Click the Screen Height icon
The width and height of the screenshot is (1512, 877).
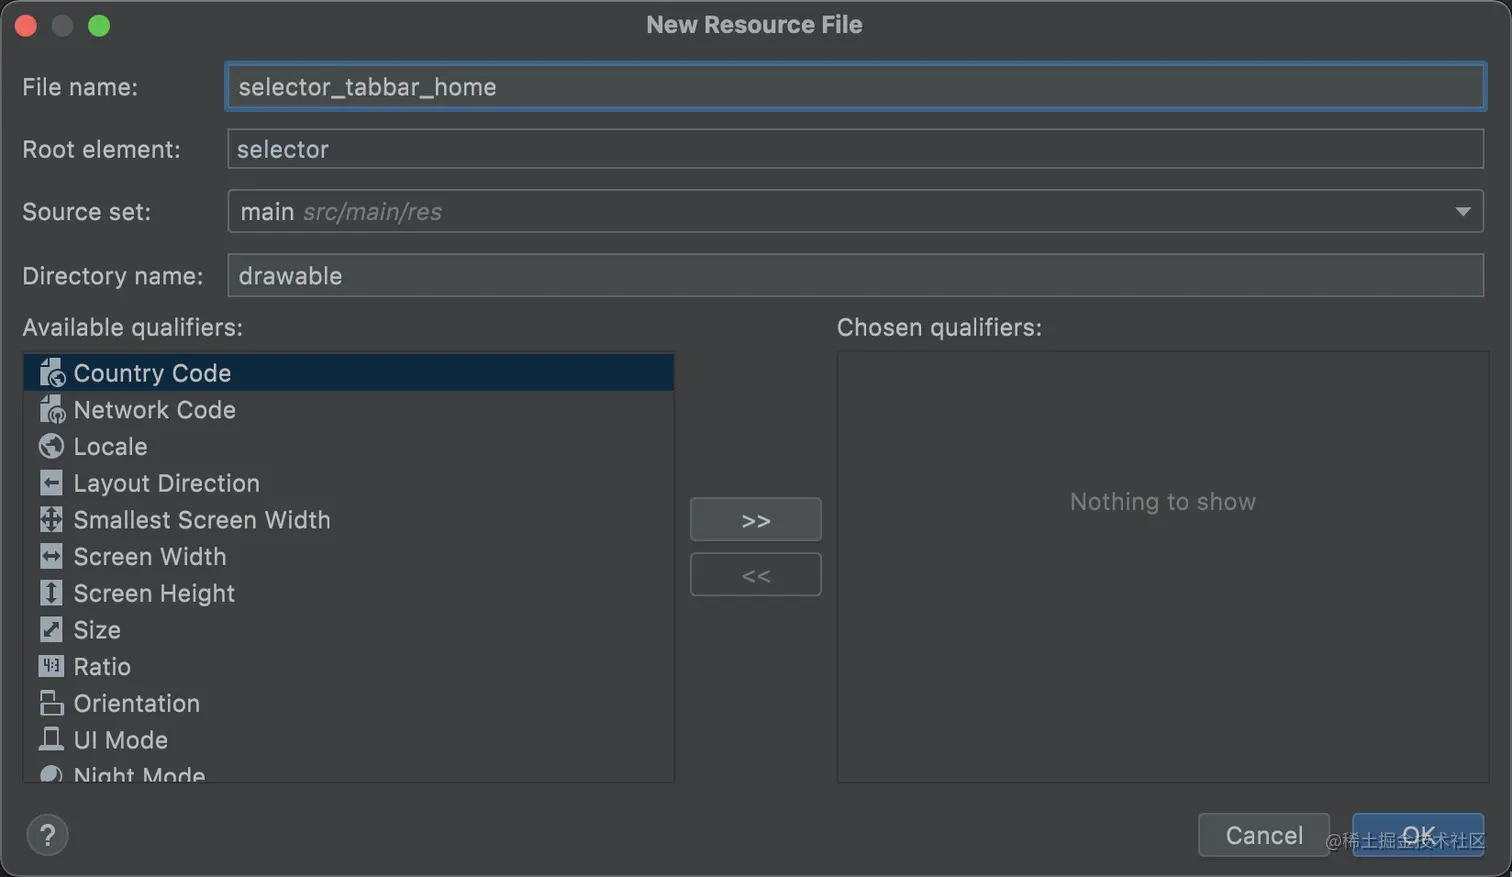coord(51,593)
